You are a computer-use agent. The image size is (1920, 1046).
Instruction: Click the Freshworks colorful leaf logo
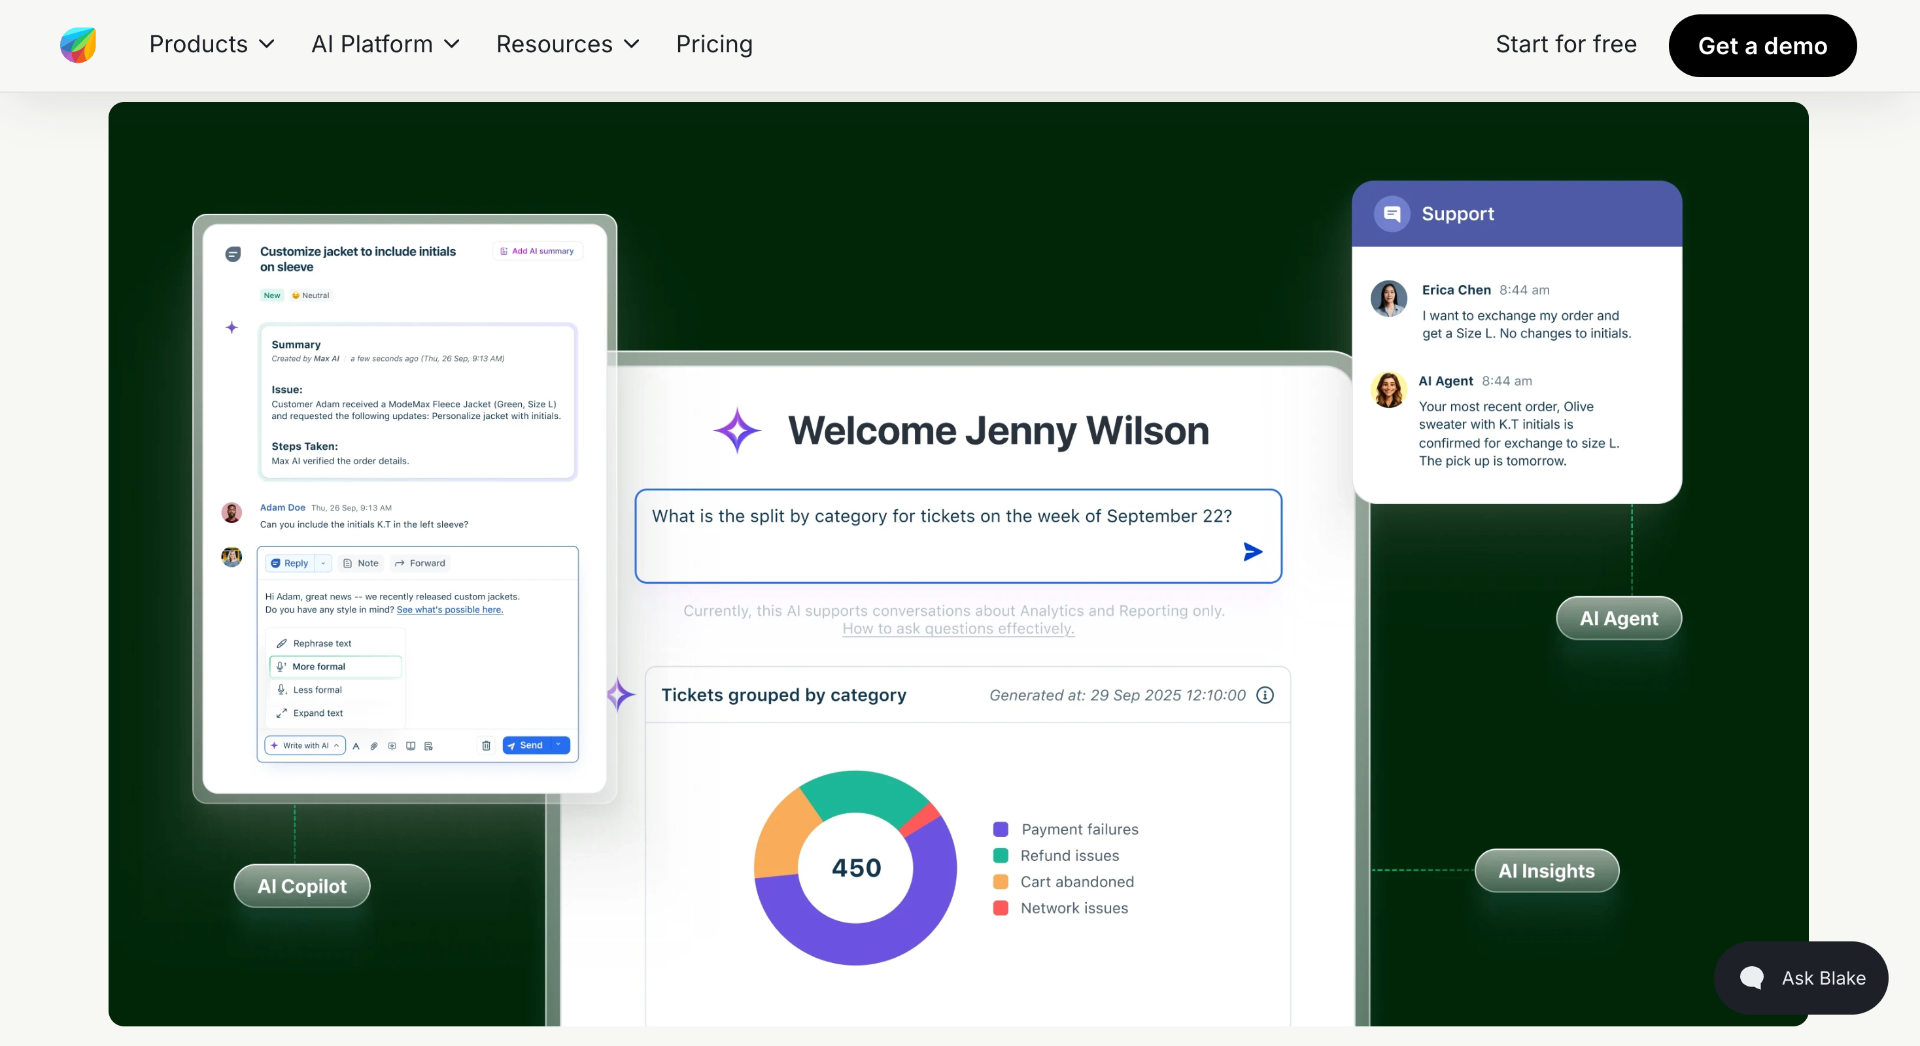coord(78,45)
